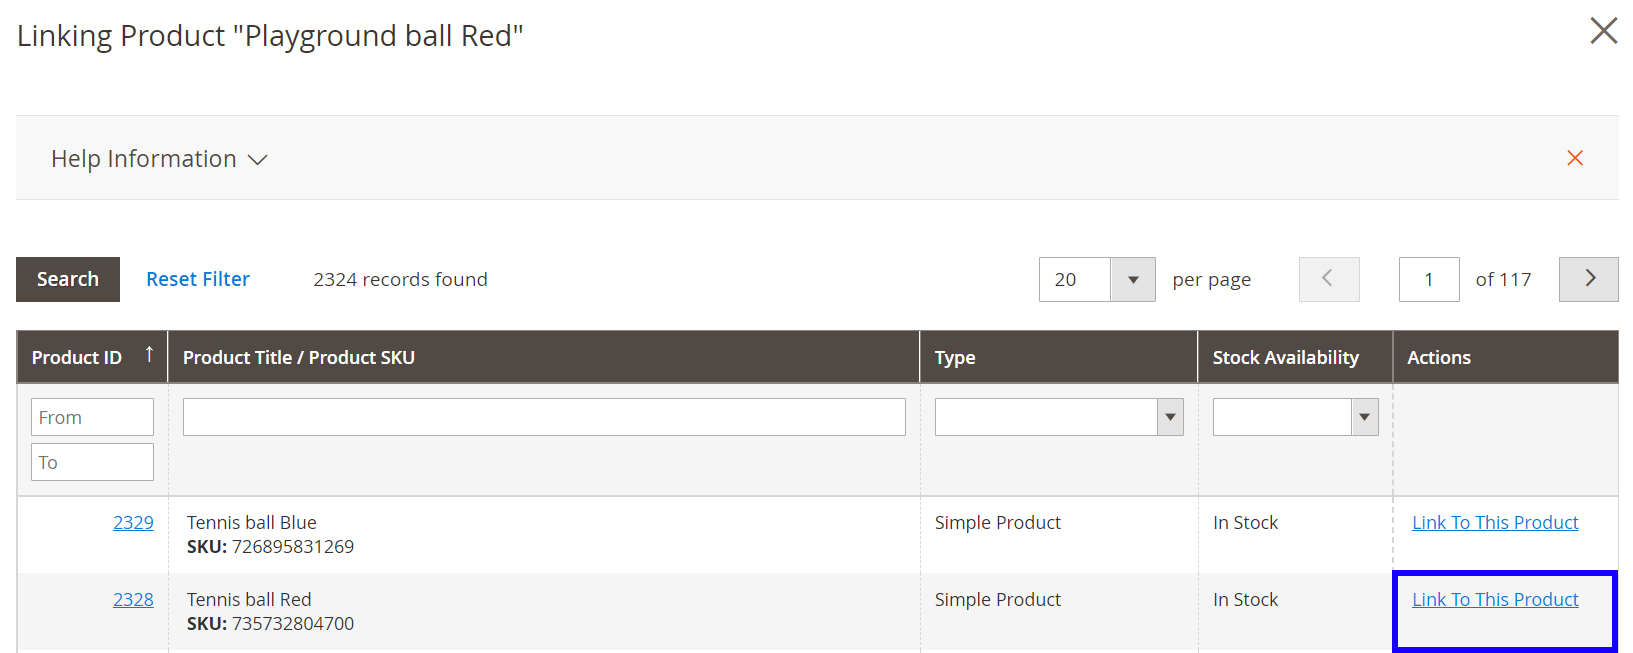Sort by Product Title / Product SKU header

pos(298,357)
